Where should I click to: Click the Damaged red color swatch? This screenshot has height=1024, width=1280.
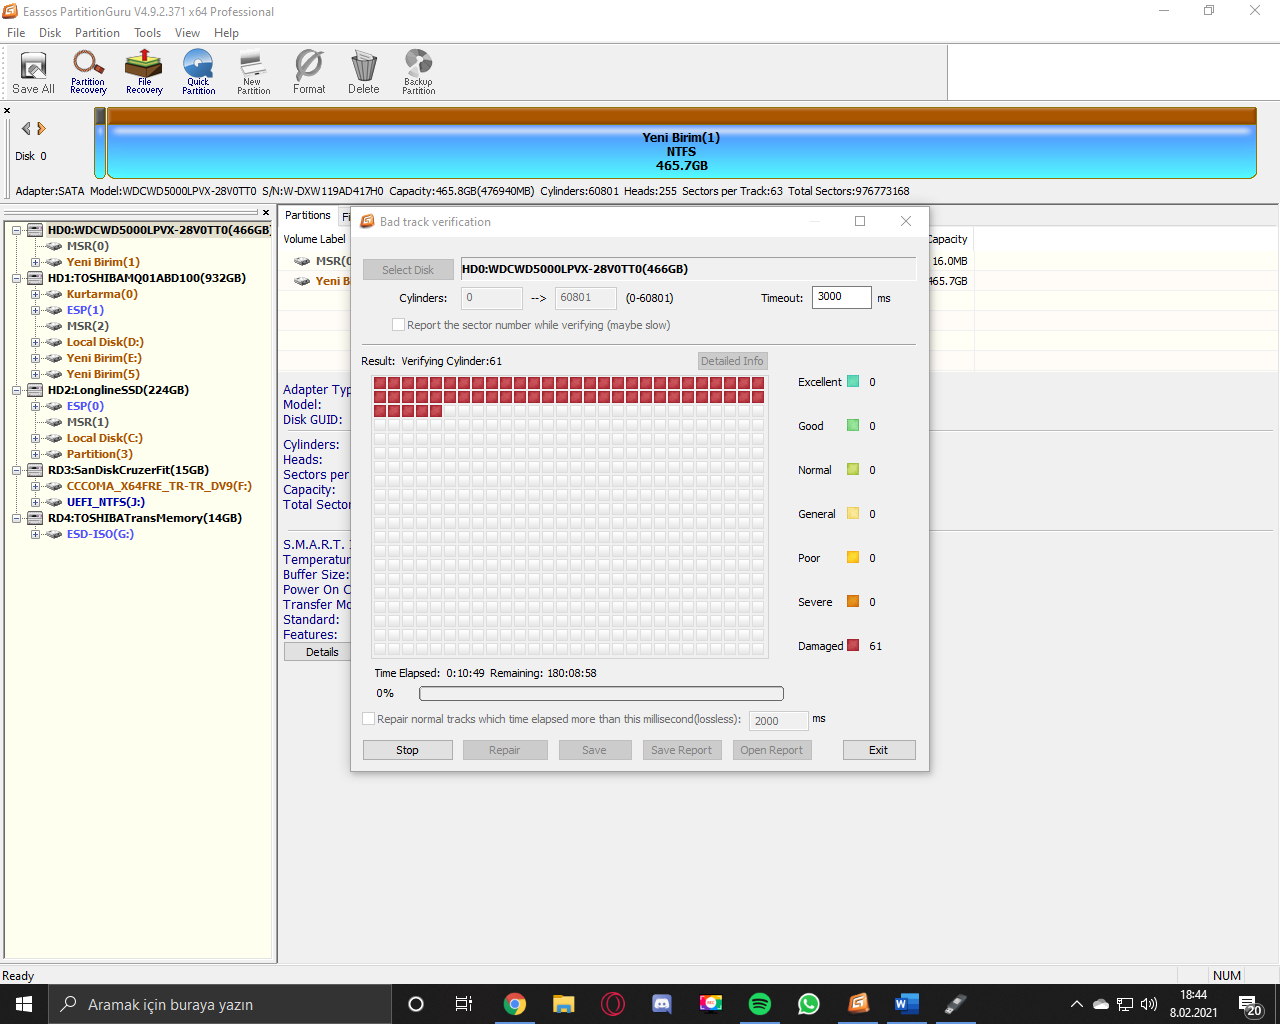pos(853,645)
